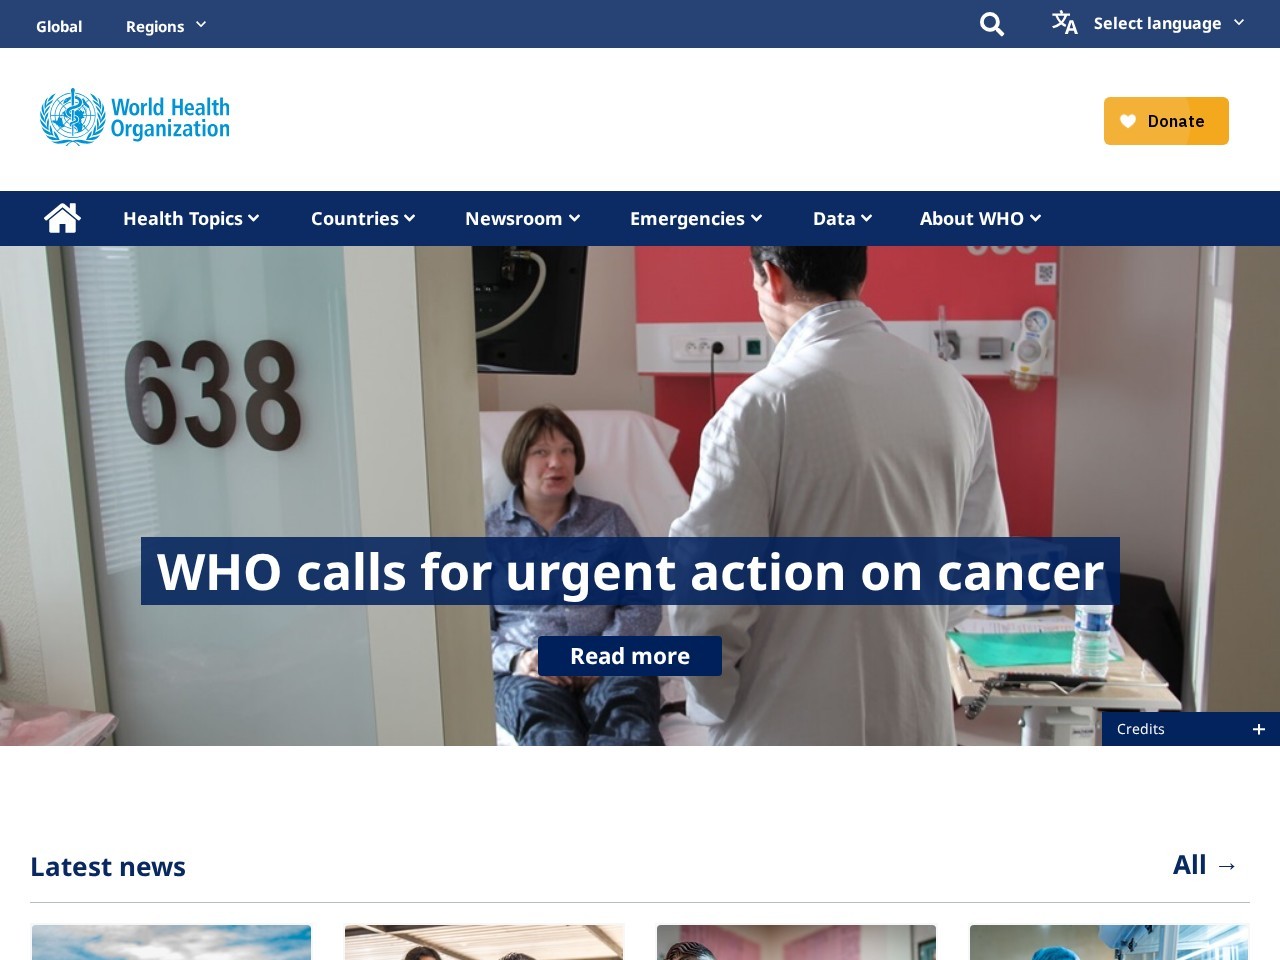Click the translate language icon
This screenshot has width=1280, height=960.
click(1064, 22)
